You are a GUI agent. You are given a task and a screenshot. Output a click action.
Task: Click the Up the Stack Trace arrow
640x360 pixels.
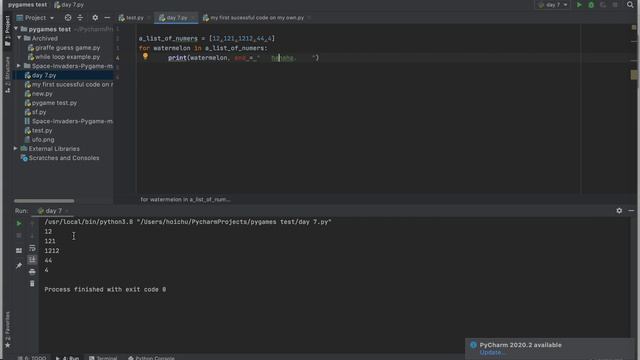click(x=32, y=223)
